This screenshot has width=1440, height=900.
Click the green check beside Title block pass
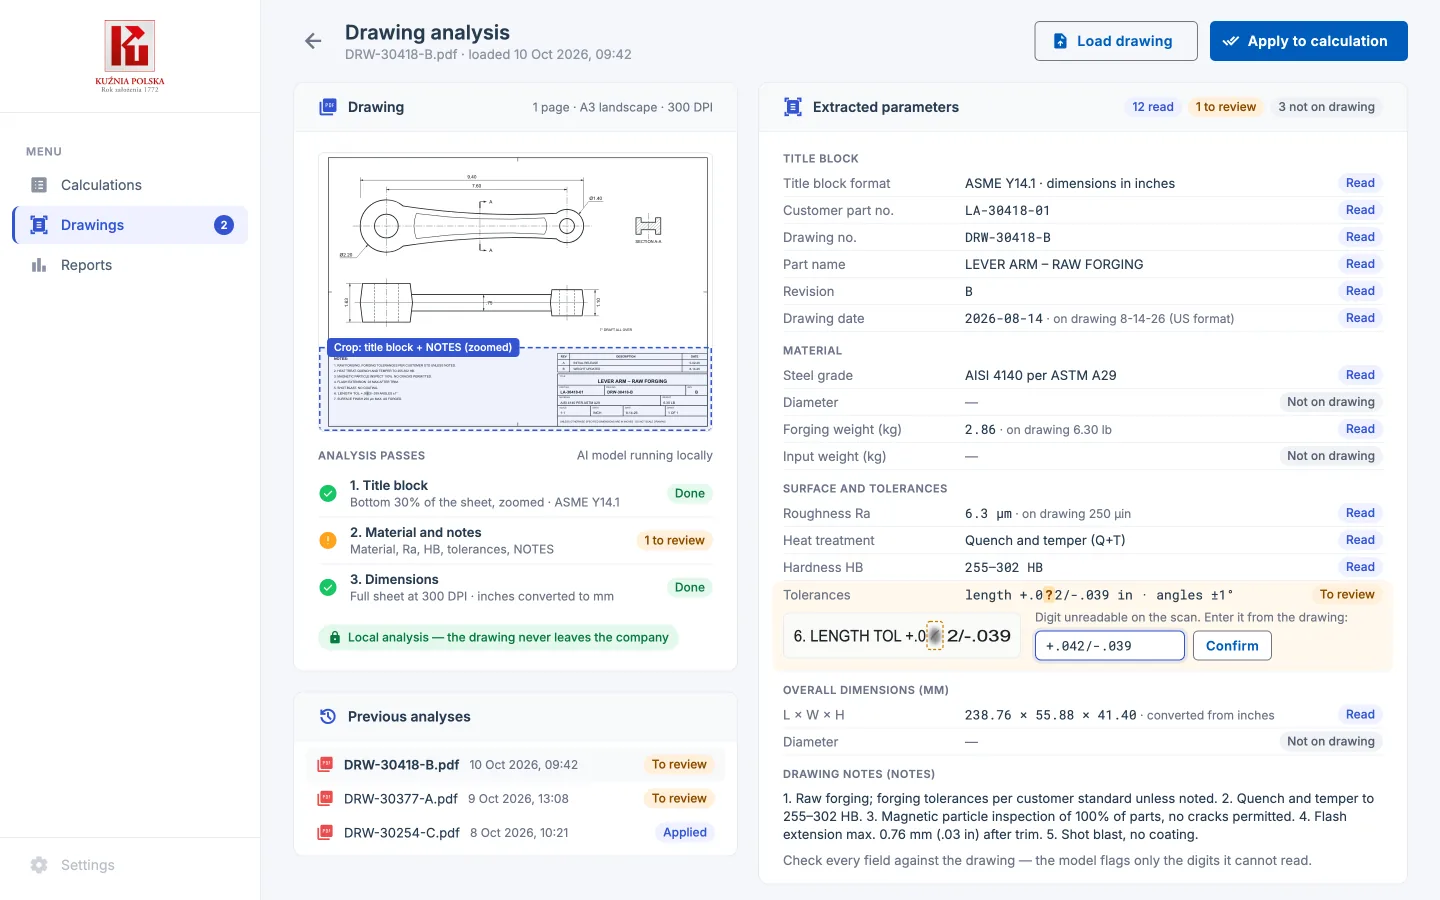(328, 493)
